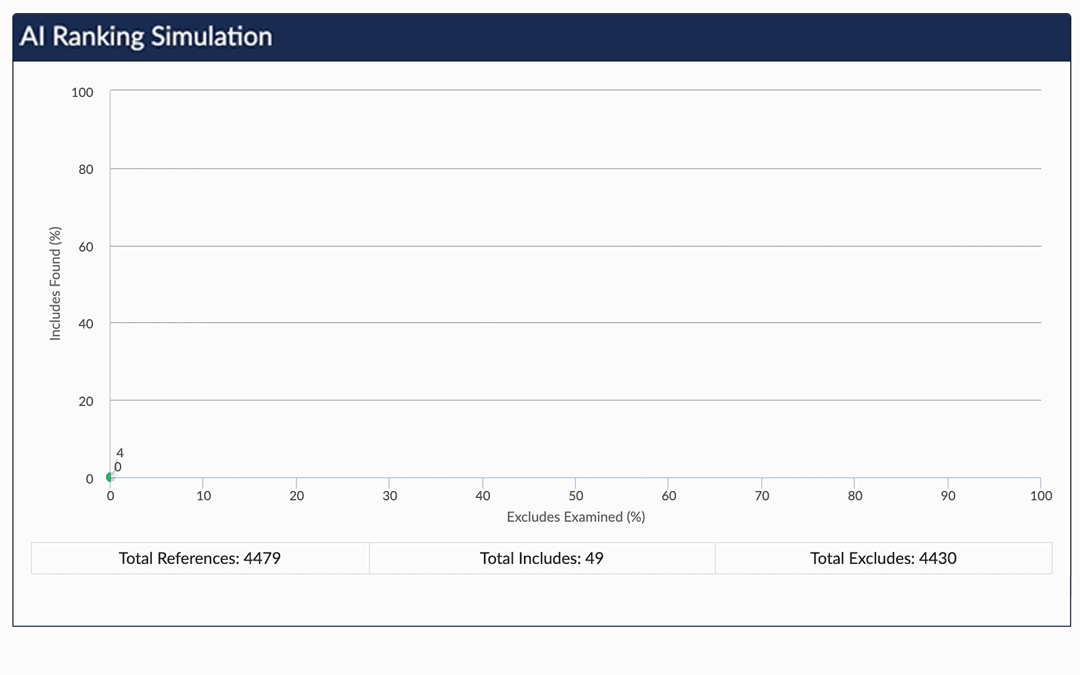Select the Total Includes: 49 cell
This screenshot has width=1080, height=675.
click(x=542, y=558)
